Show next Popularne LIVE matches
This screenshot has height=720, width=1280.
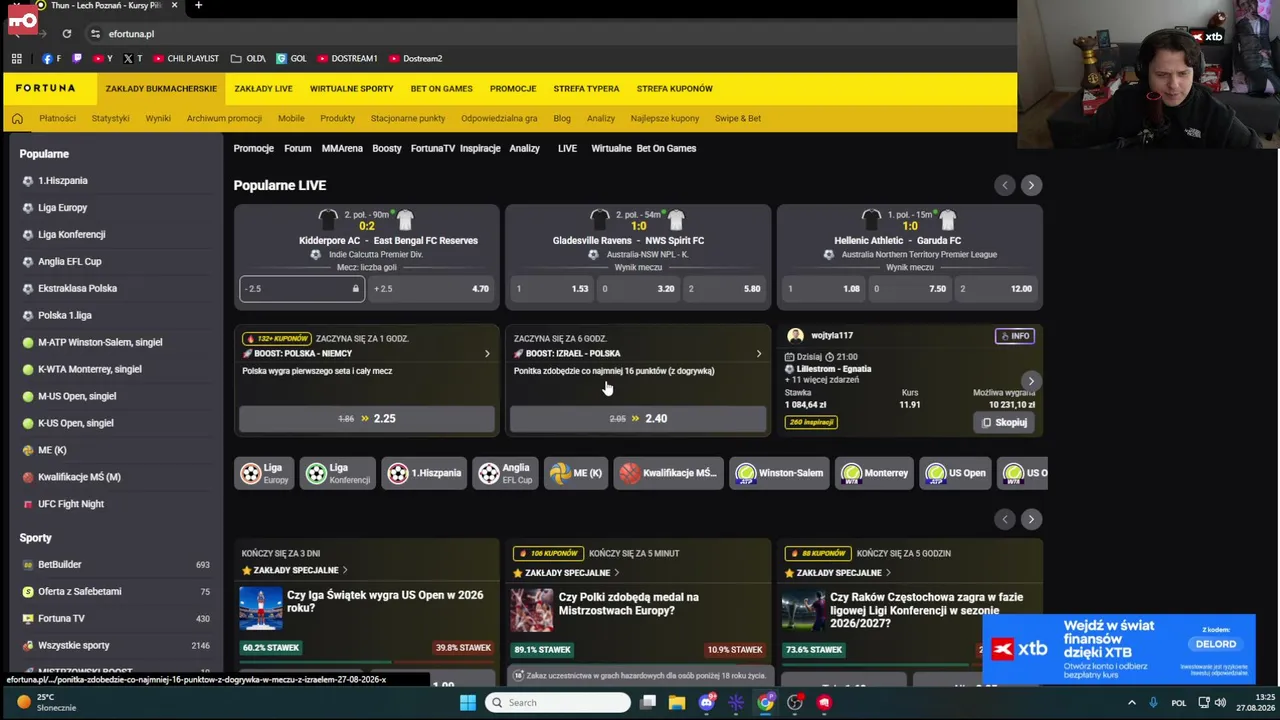tap(1031, 185)
